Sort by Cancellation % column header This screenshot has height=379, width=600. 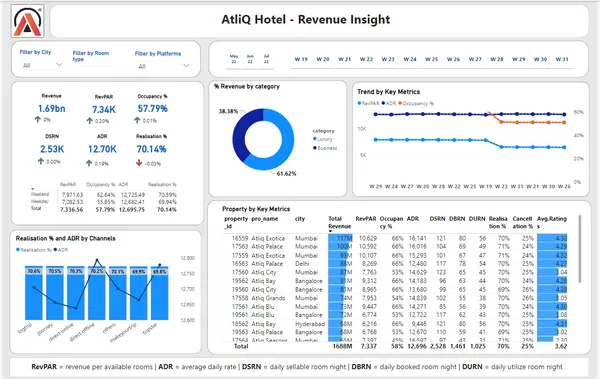[x=523, y=222]
